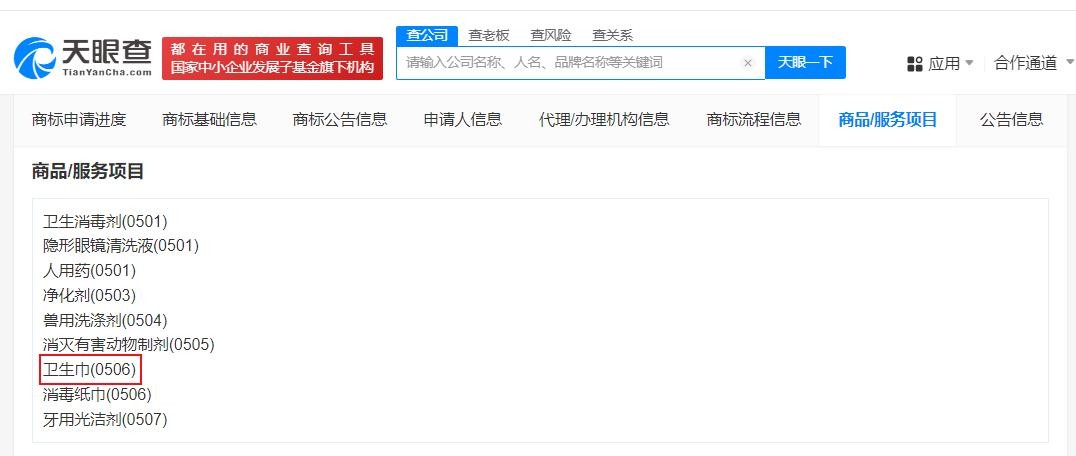Screen dimensions: 1076x456
Task: Go to the 商标基础信息 tab
Action: click(209, 119)
